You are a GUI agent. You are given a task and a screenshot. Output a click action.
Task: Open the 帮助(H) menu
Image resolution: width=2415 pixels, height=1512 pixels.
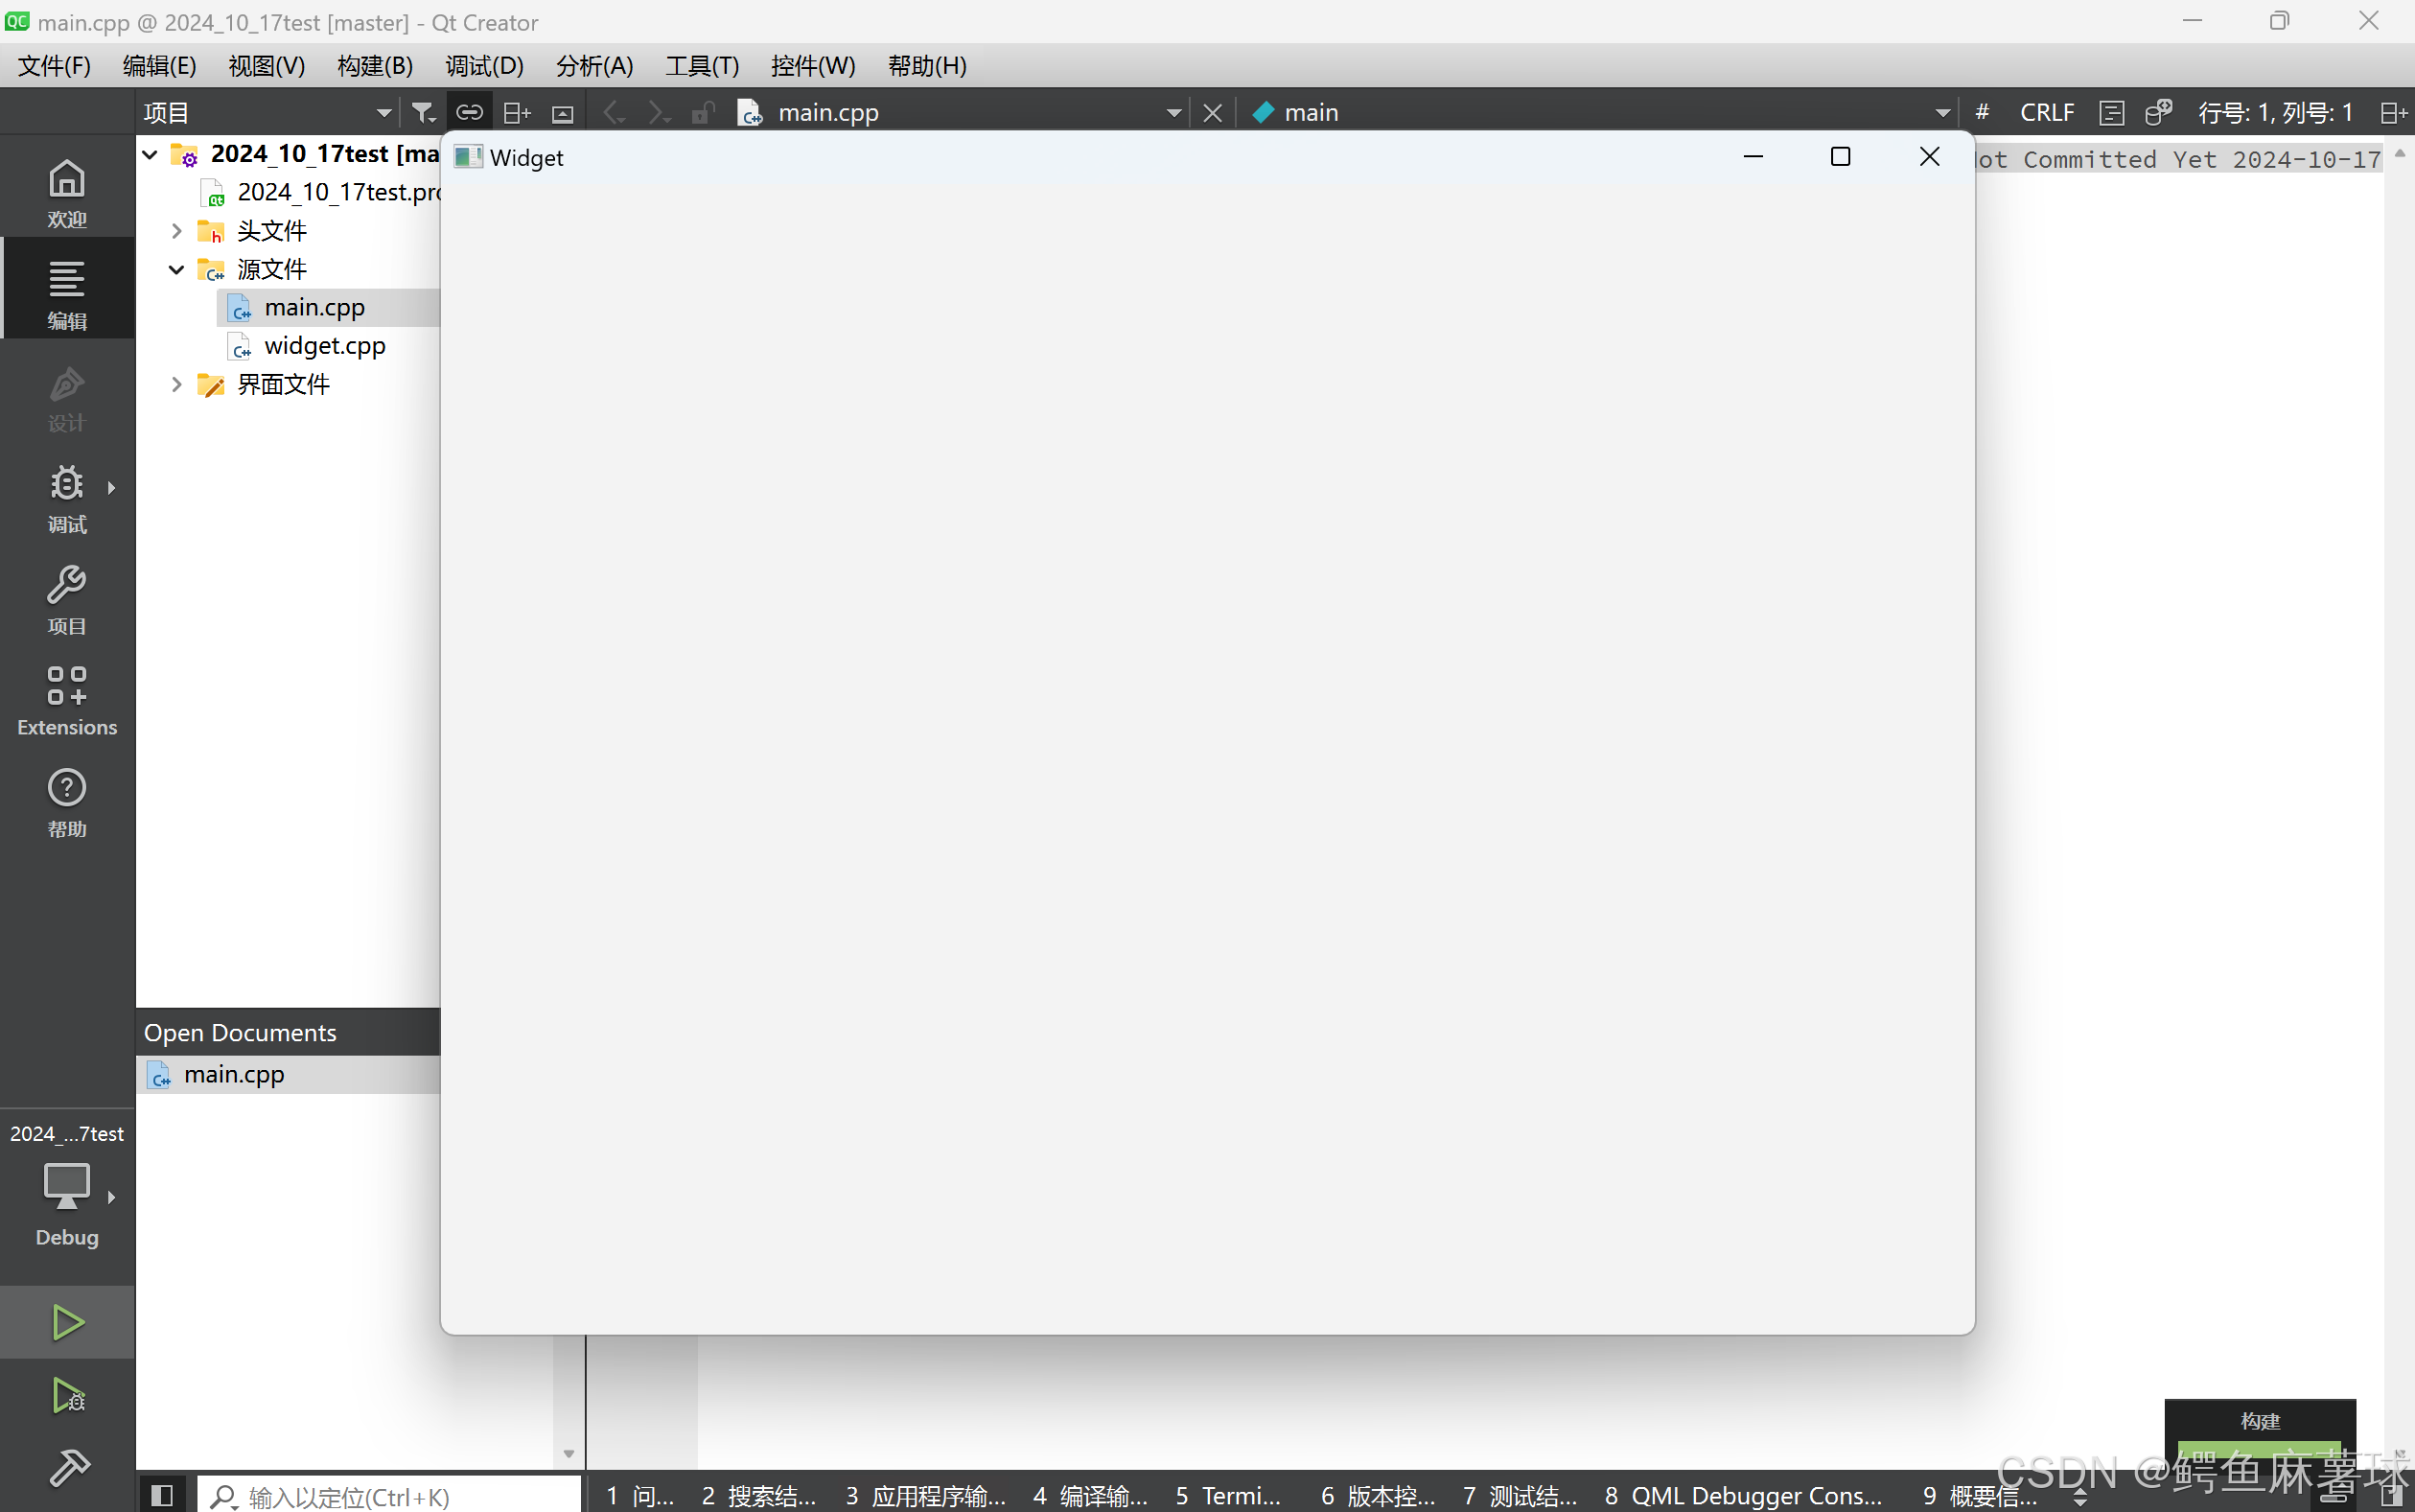point(927,66)
